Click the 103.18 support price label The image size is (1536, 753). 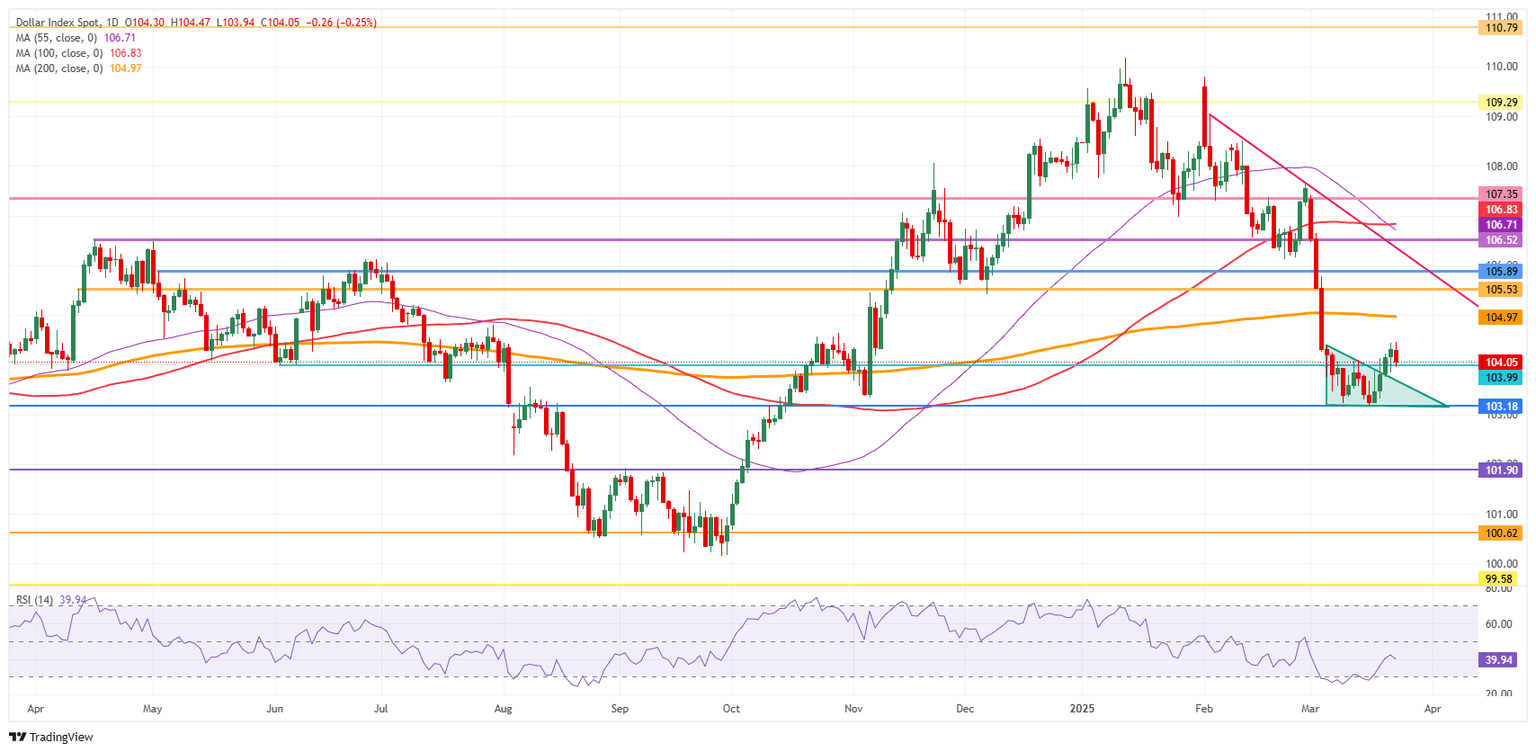point(1503,406)
